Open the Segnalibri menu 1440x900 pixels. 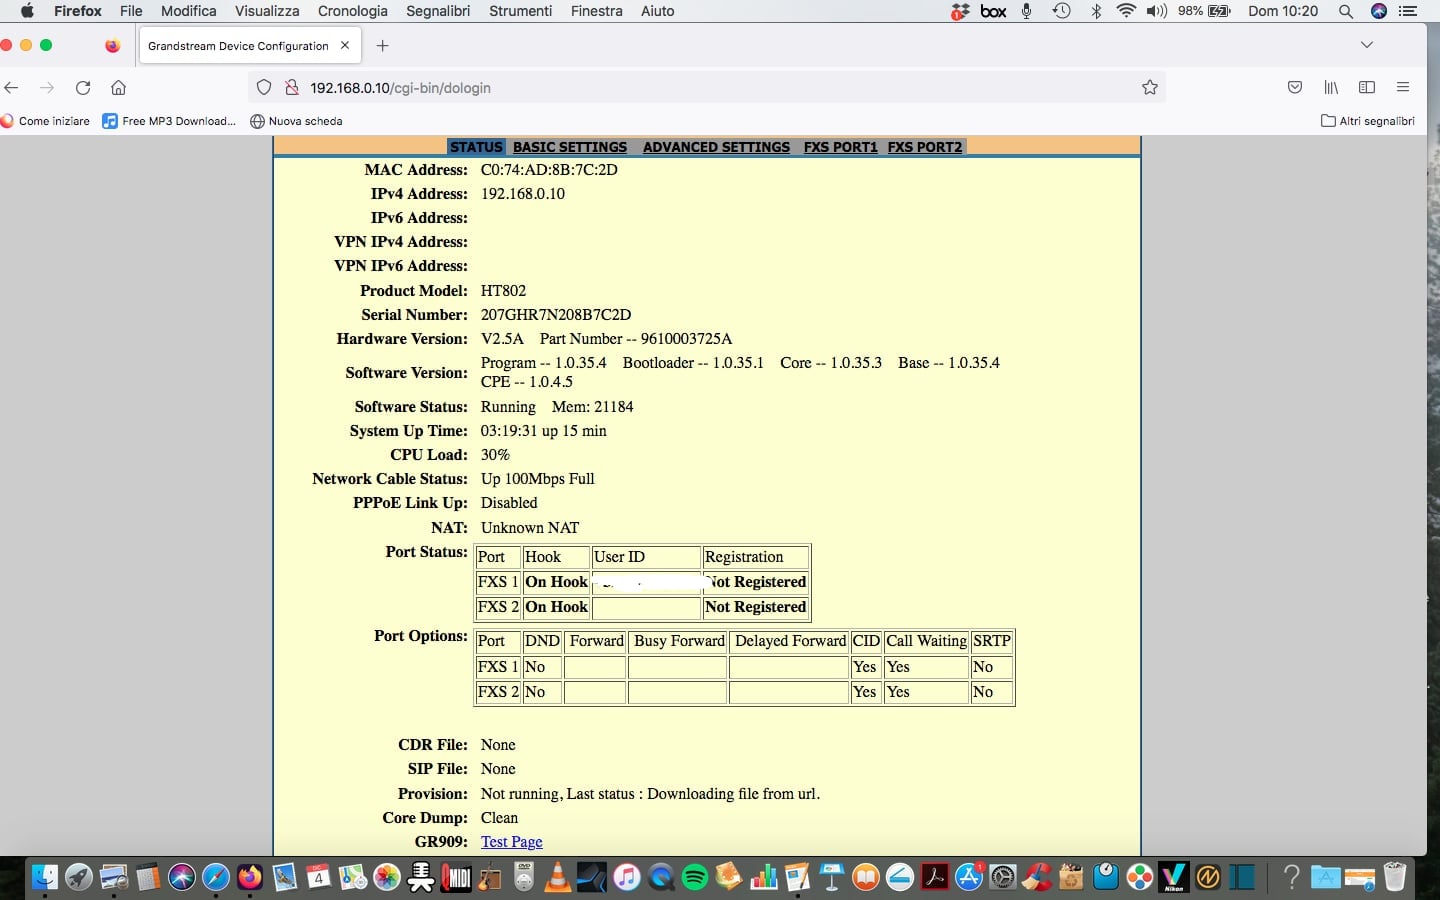coord(438,11)
